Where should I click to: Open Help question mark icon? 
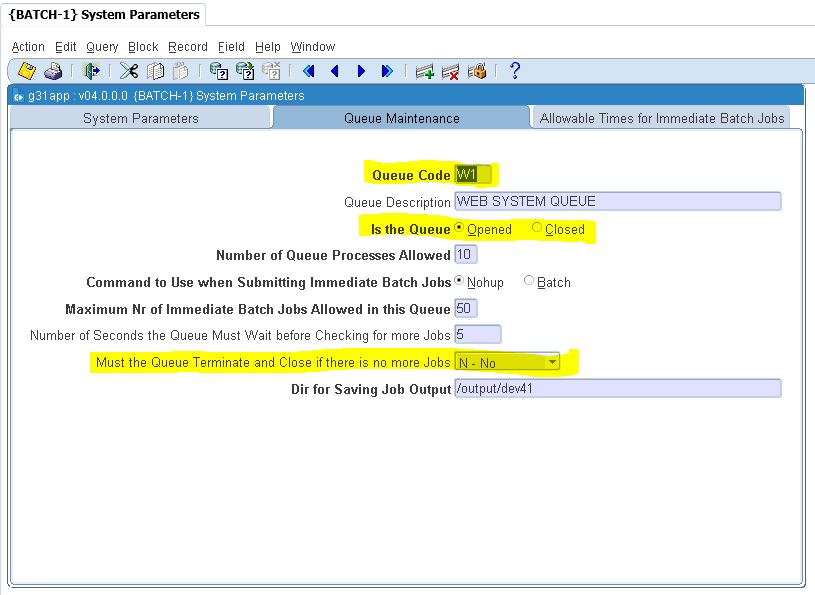pyautogui.click(x=515, y=71)
